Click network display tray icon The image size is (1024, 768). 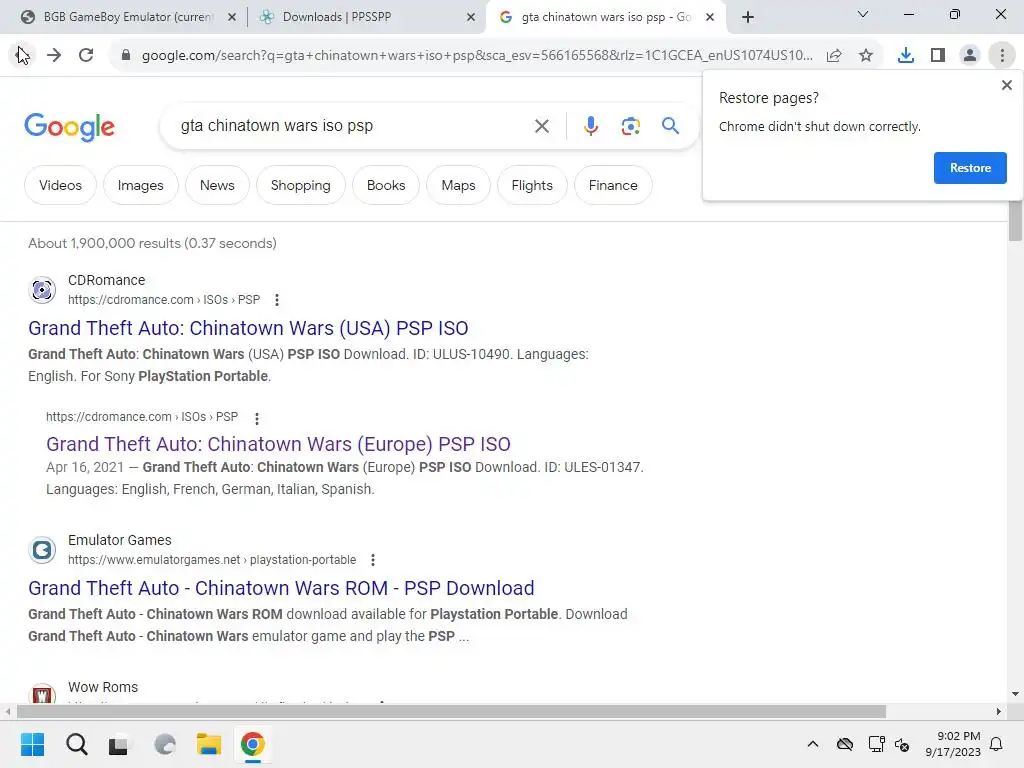[x=876, y=744]
